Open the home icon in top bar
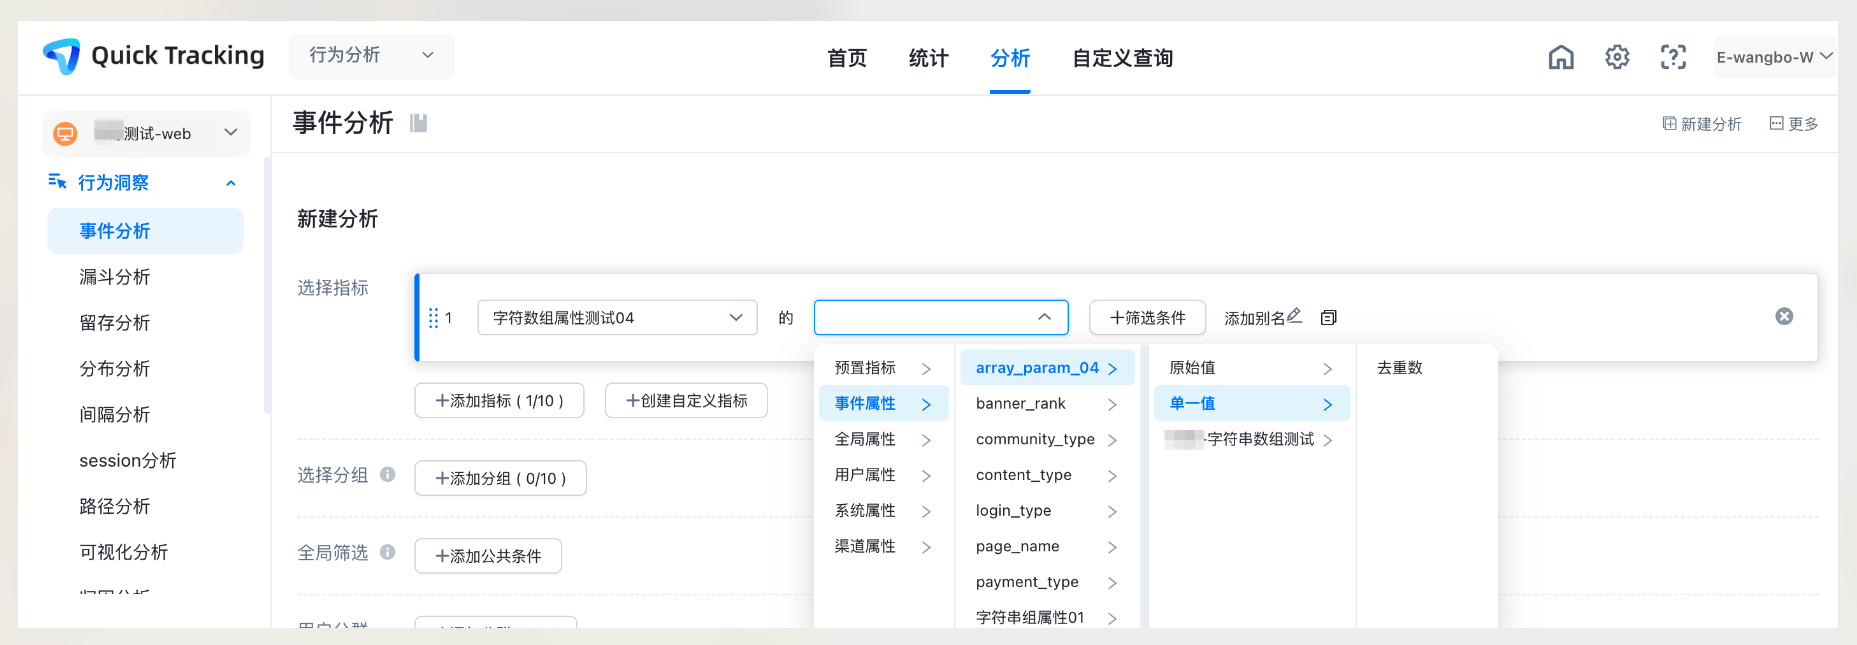 [1561, 57]
